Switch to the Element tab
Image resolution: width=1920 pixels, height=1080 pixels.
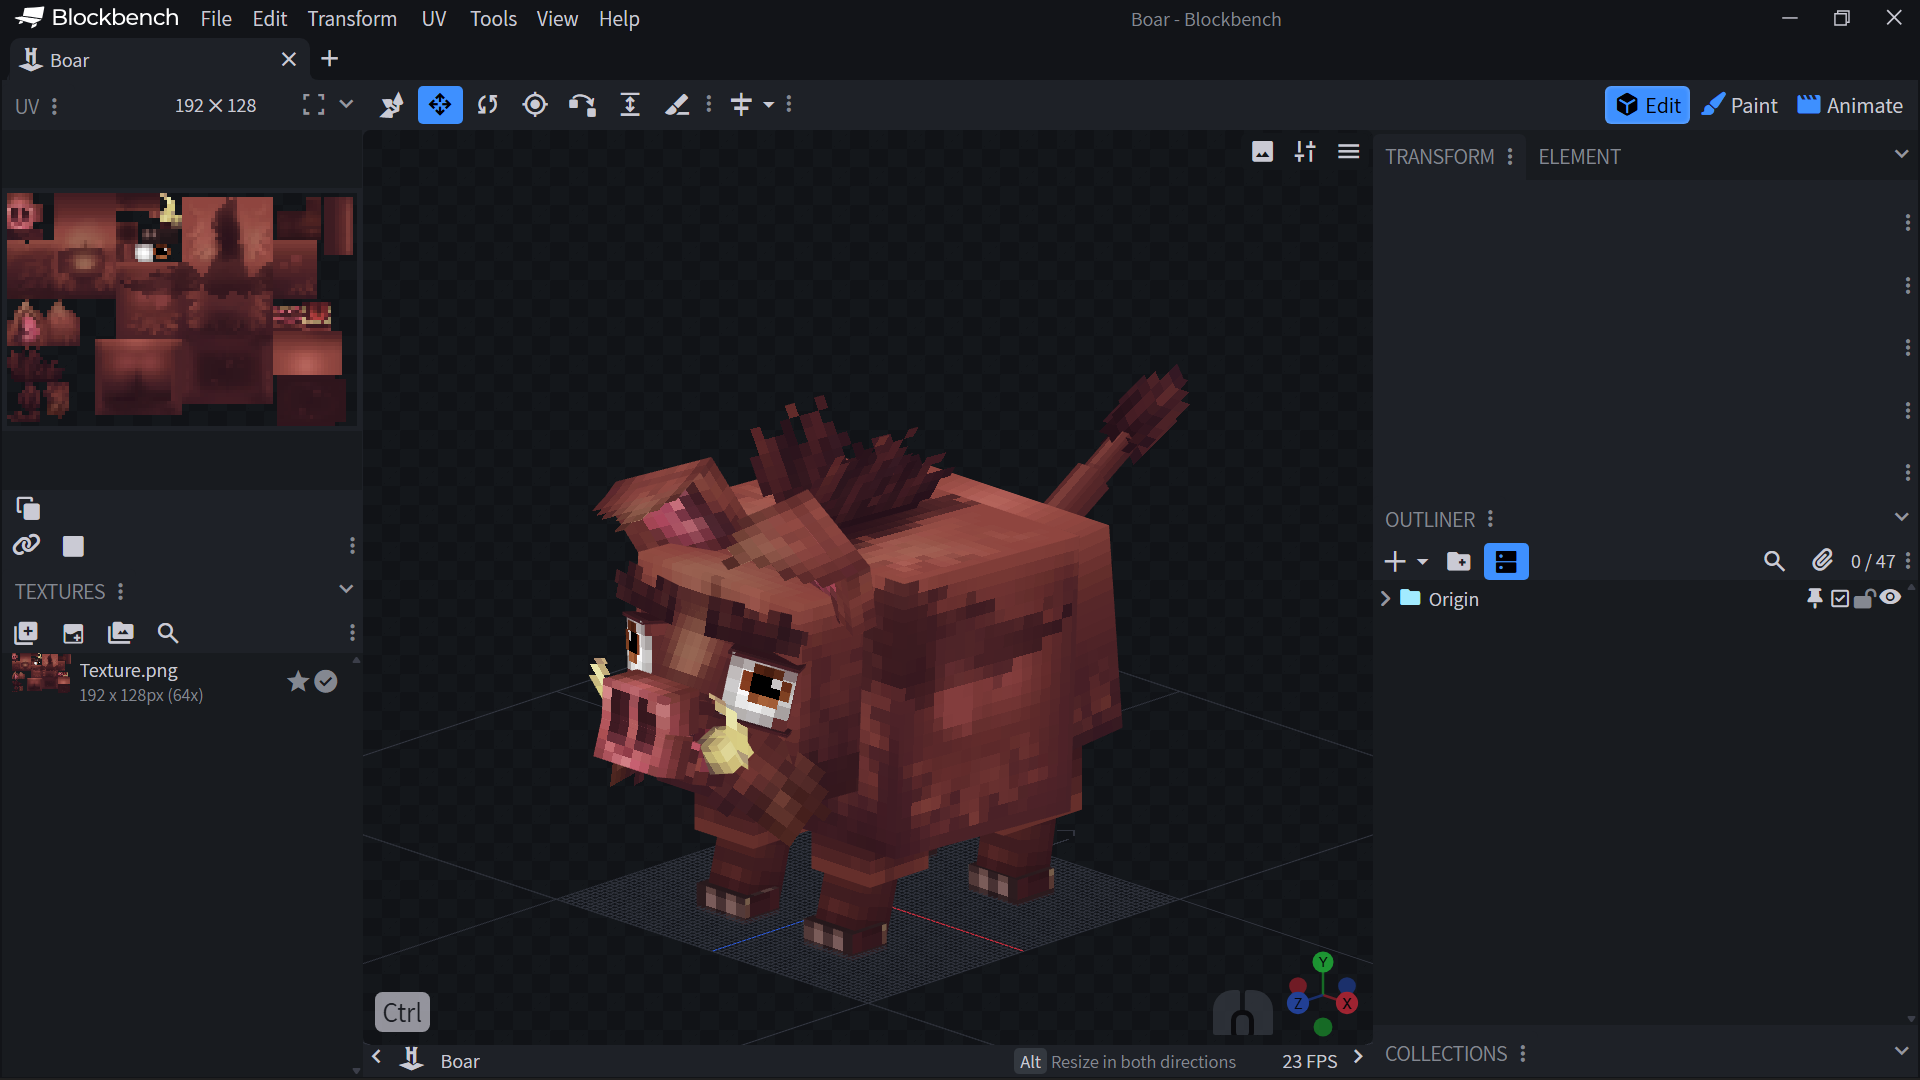pos(1579,157)
